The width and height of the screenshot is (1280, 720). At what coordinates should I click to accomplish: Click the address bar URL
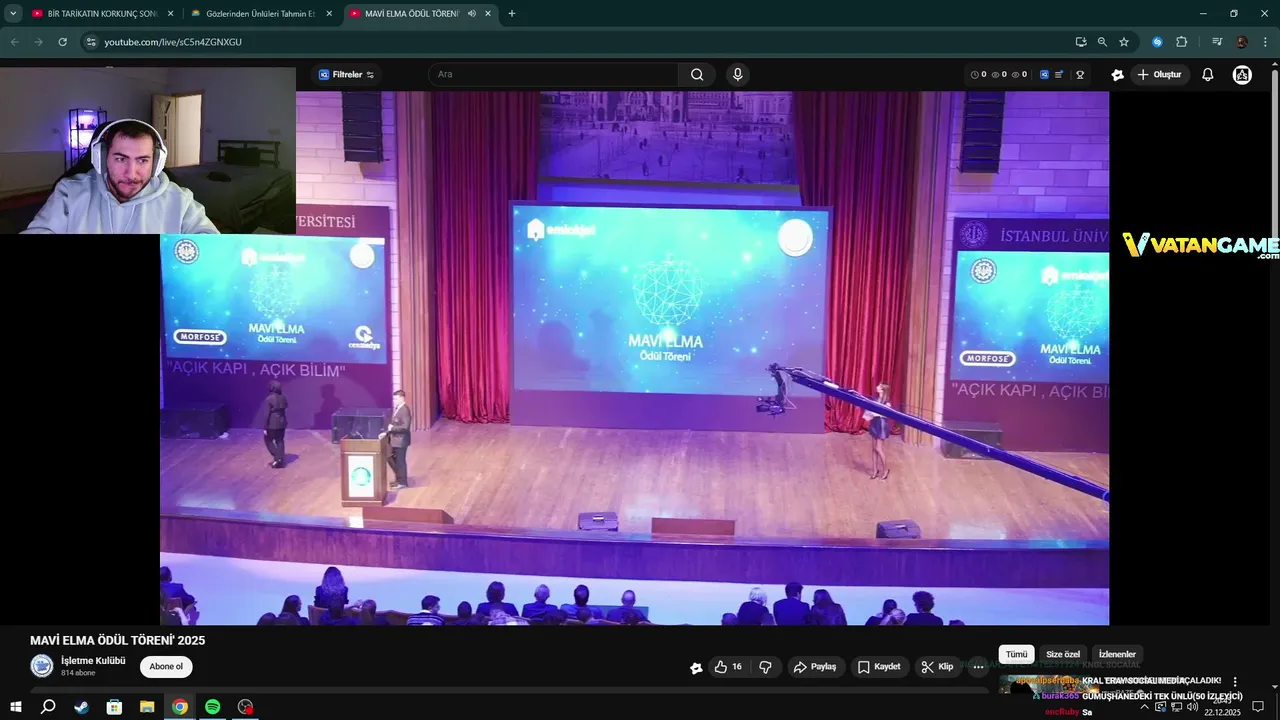173,42
